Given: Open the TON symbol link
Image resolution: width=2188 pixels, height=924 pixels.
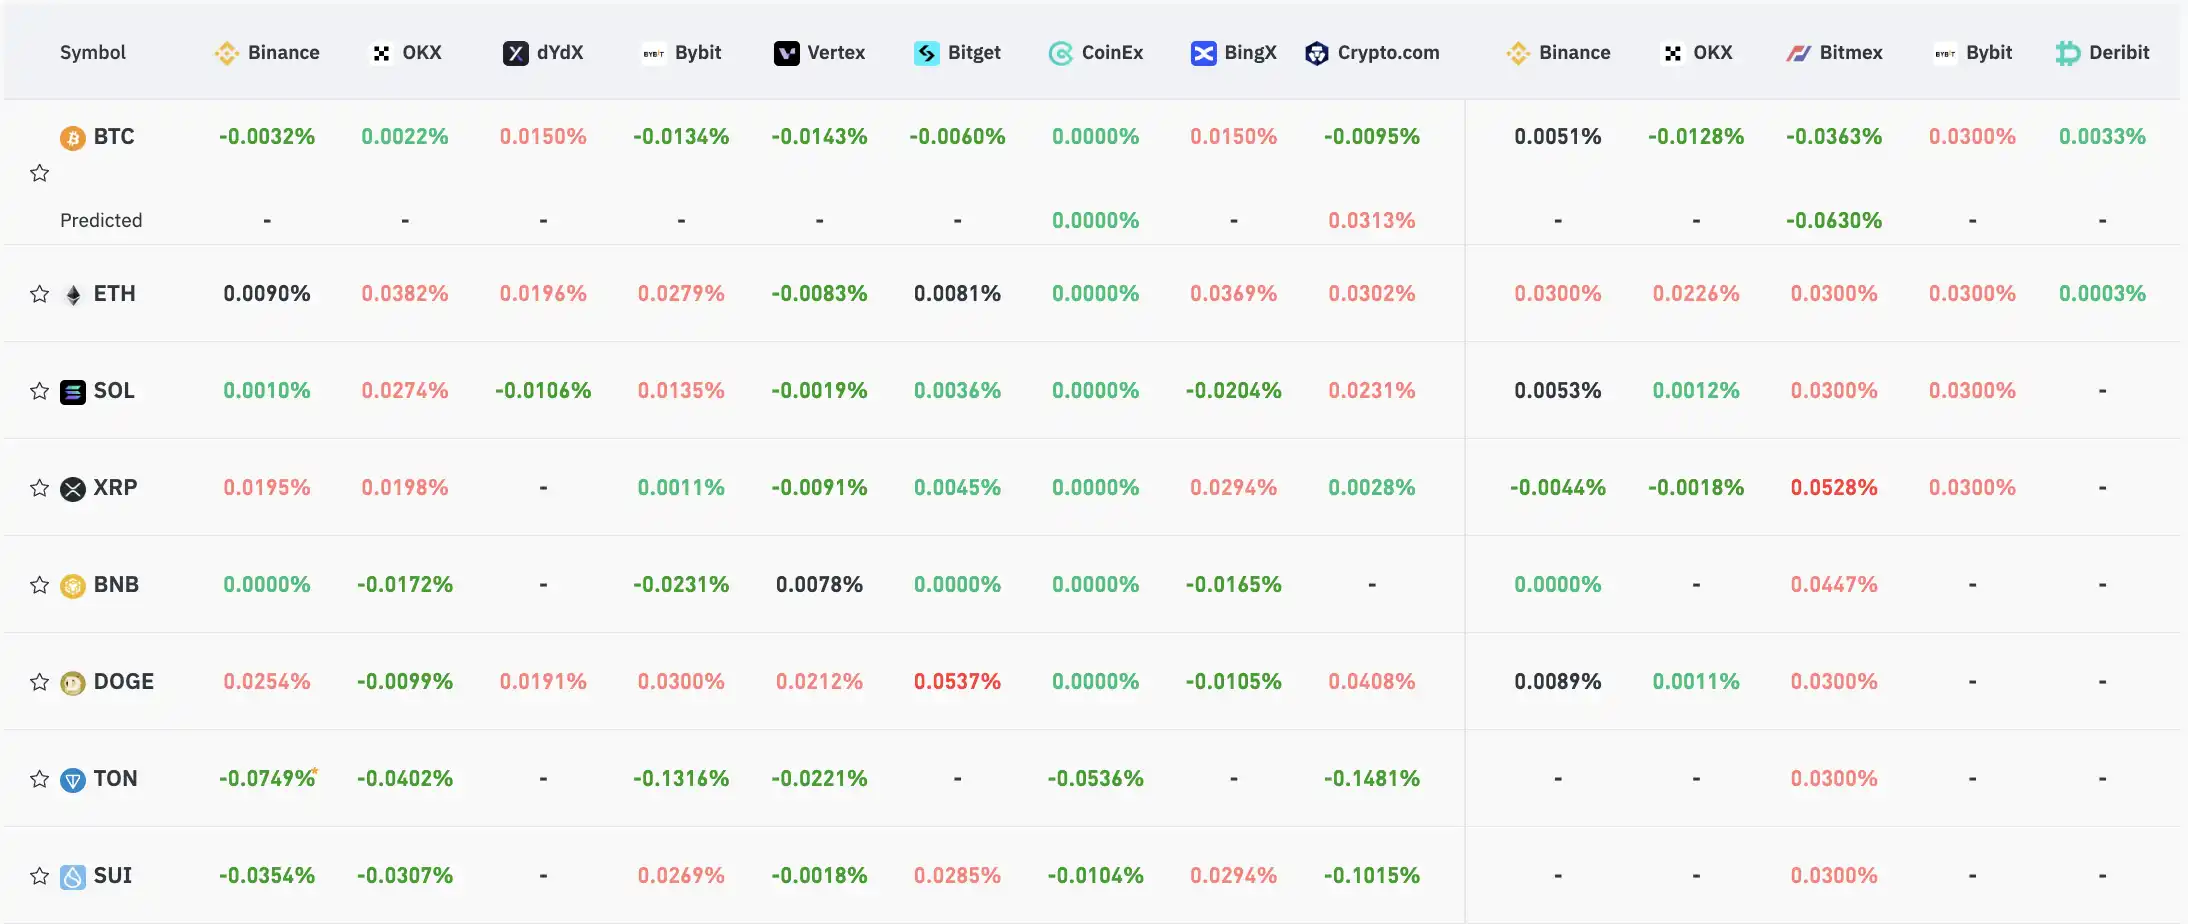Looking at the screenshot, I should coord(115,779).
